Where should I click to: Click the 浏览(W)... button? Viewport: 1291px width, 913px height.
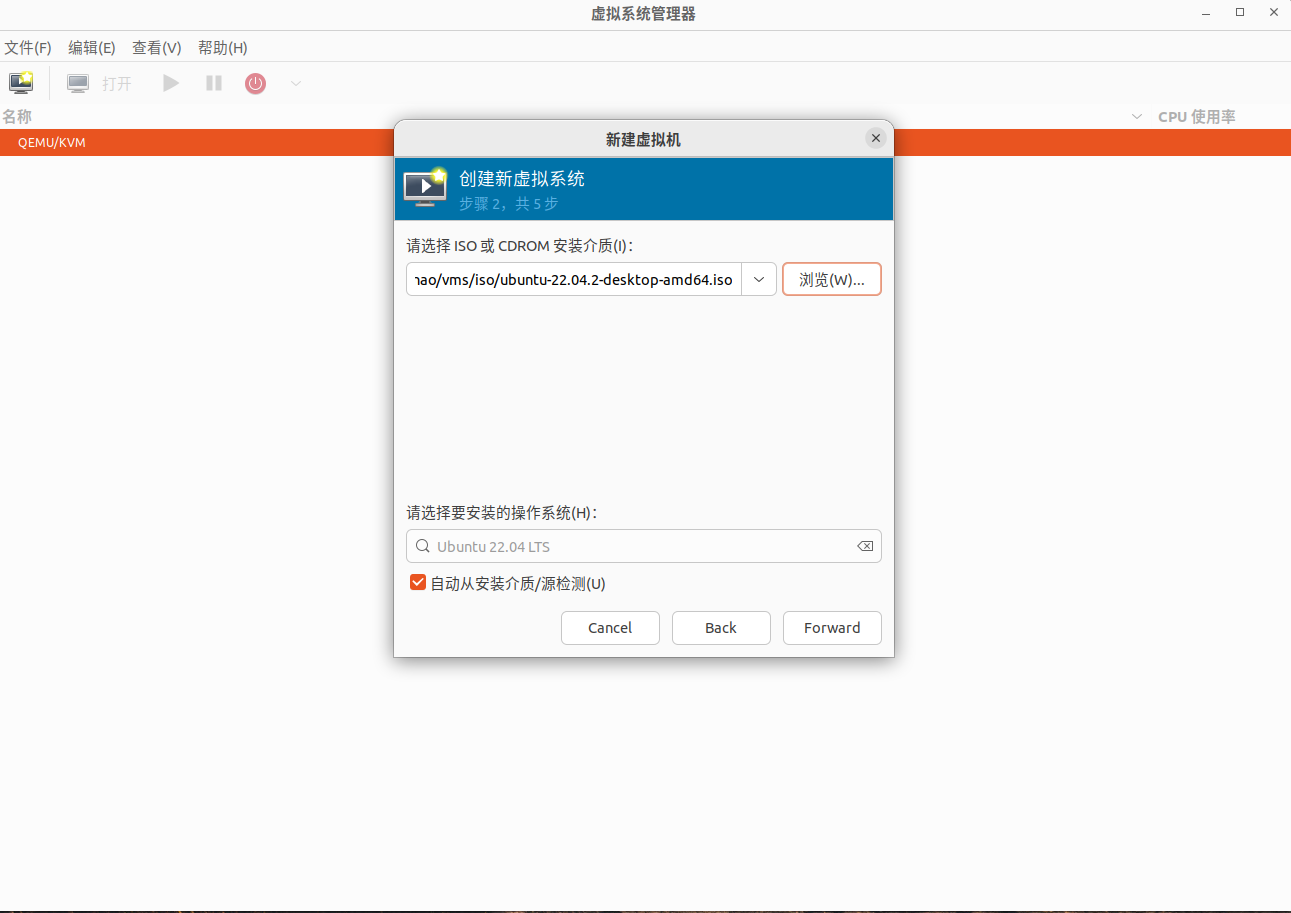point(832,279)
